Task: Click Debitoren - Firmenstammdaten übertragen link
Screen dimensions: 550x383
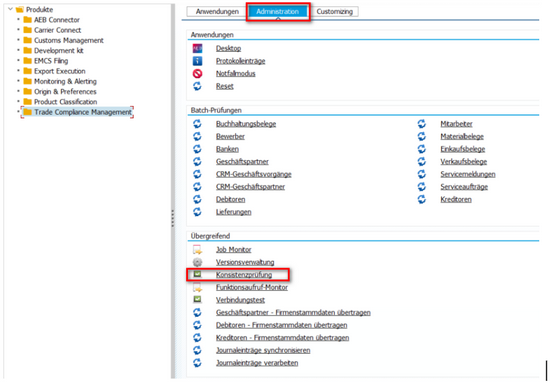Action: (x=281, y=325)
